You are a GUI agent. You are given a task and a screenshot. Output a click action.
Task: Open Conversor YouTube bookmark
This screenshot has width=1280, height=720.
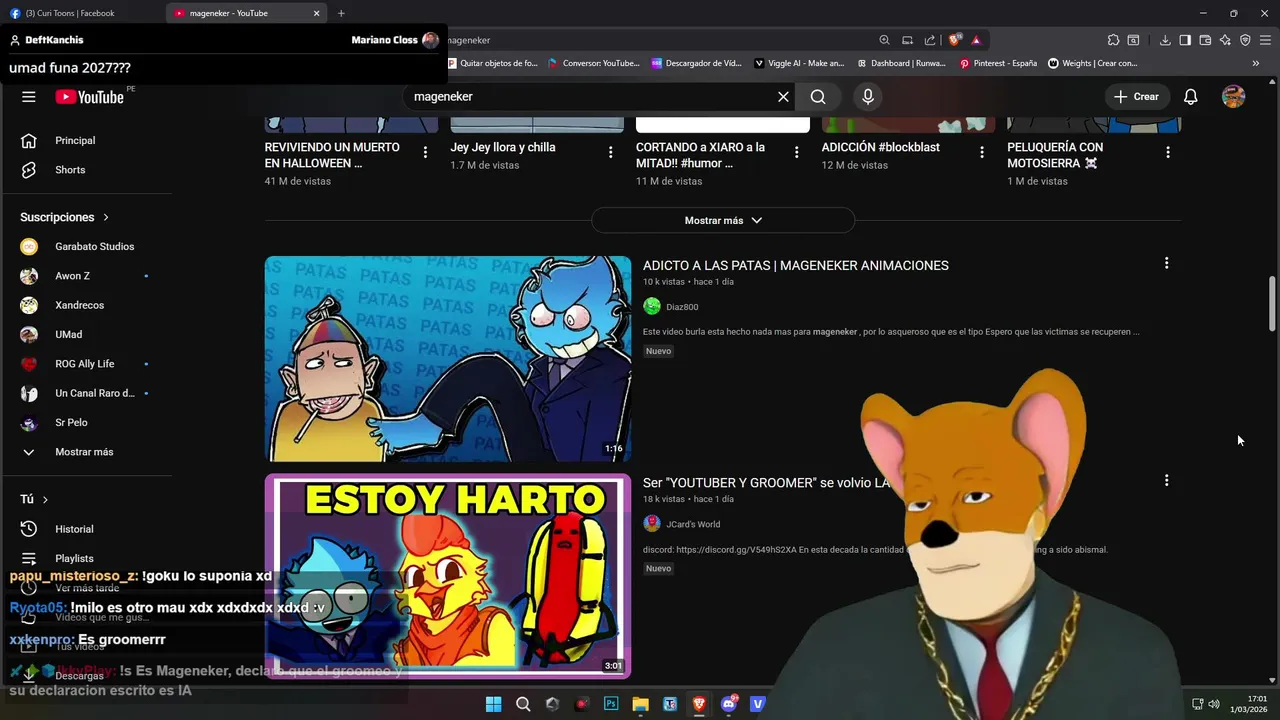(594, 63)
